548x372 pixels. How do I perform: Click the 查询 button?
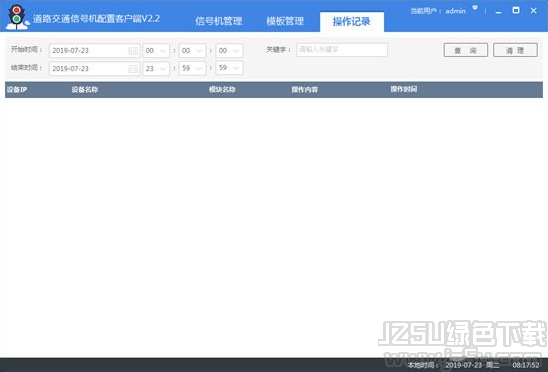click(466, 50)
